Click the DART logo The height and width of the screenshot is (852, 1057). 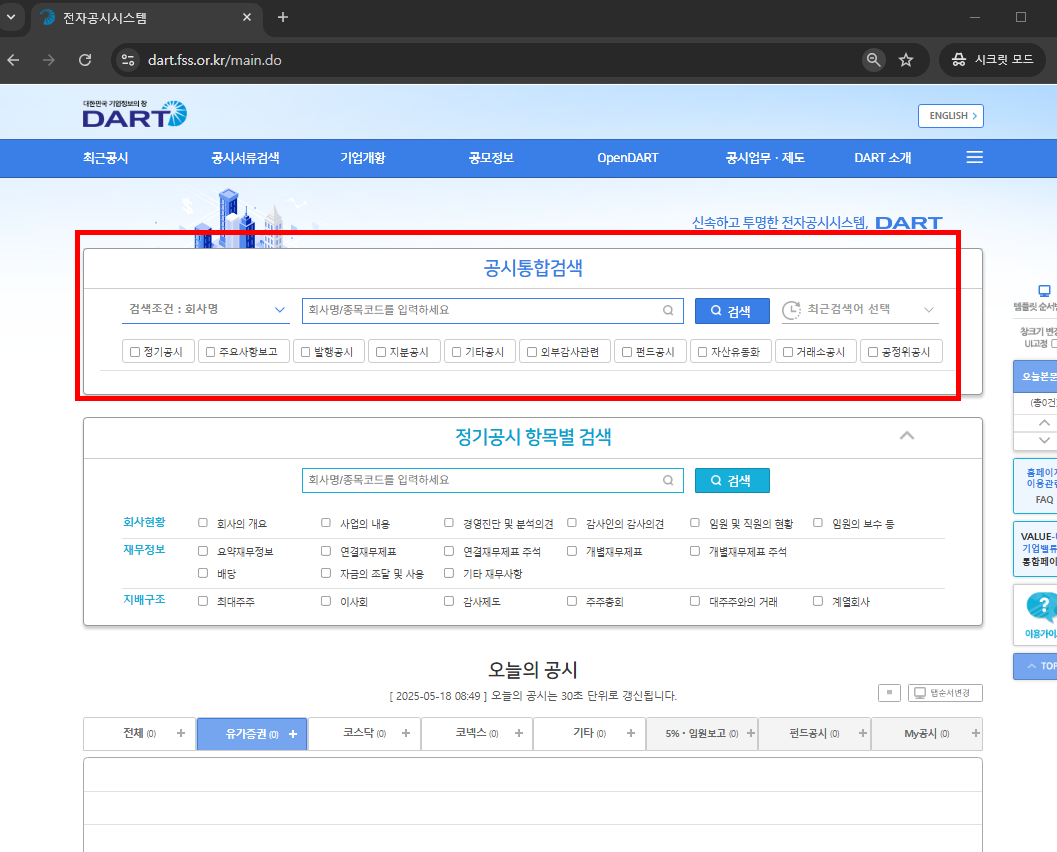coord(133,114)
